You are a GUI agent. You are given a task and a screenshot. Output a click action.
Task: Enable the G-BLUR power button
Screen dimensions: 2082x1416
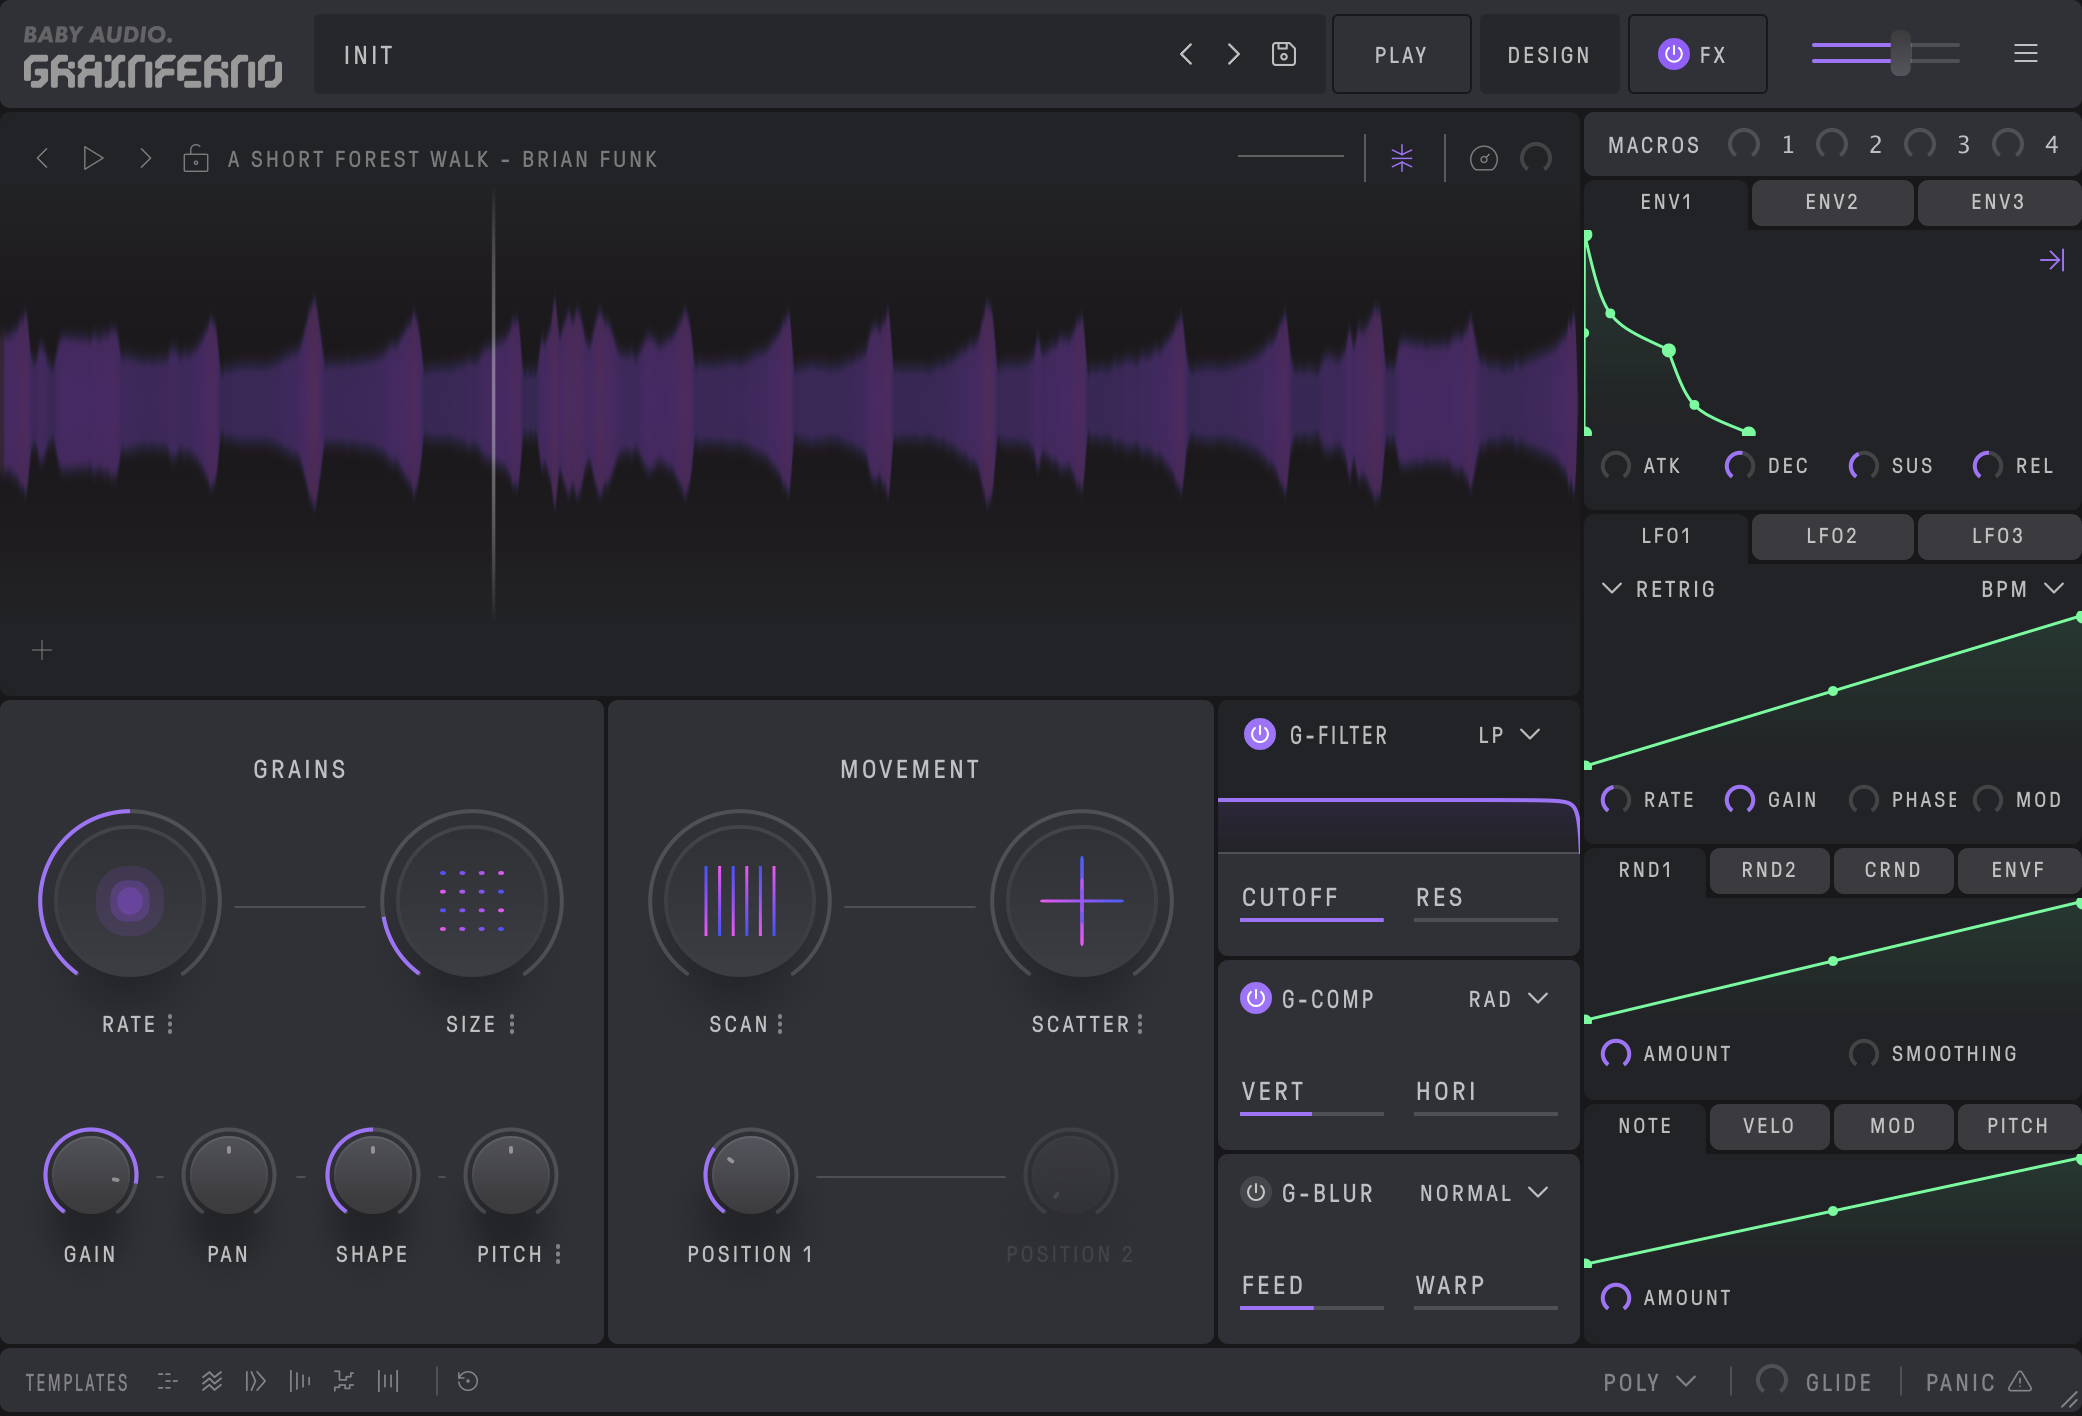(1256, 1192)
